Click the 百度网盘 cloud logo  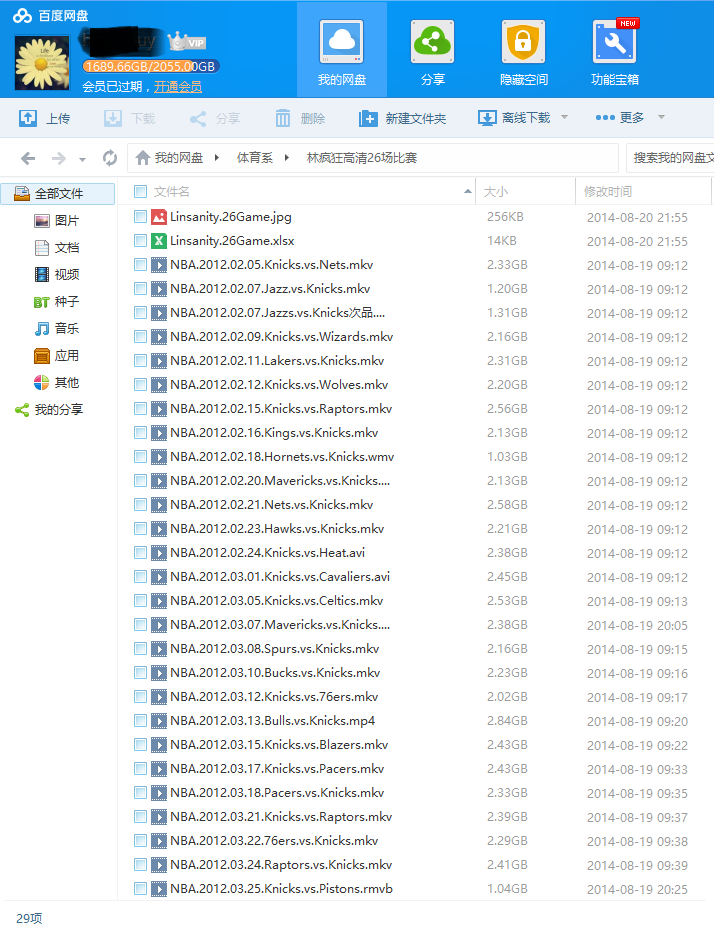(x=22, y=15)
